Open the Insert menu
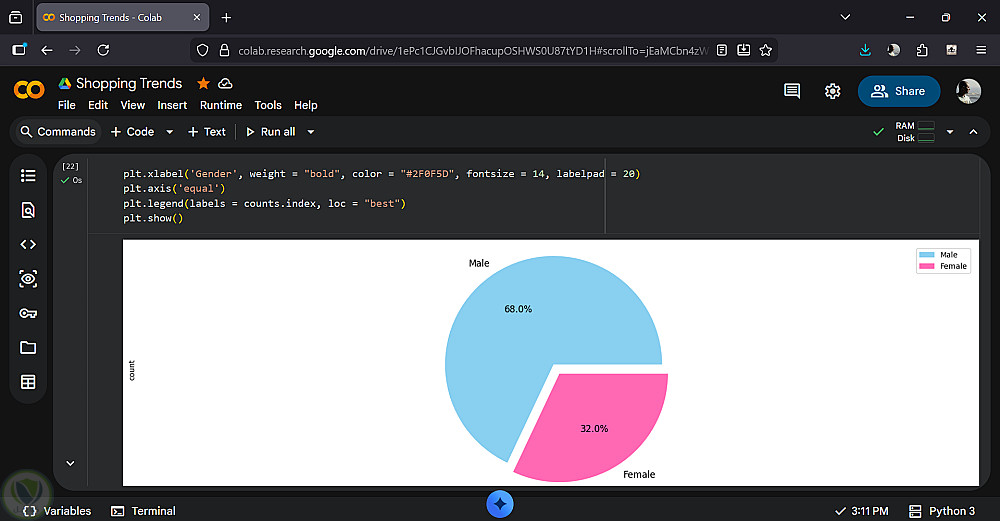 pyautogui.click(x=172, y=105)
